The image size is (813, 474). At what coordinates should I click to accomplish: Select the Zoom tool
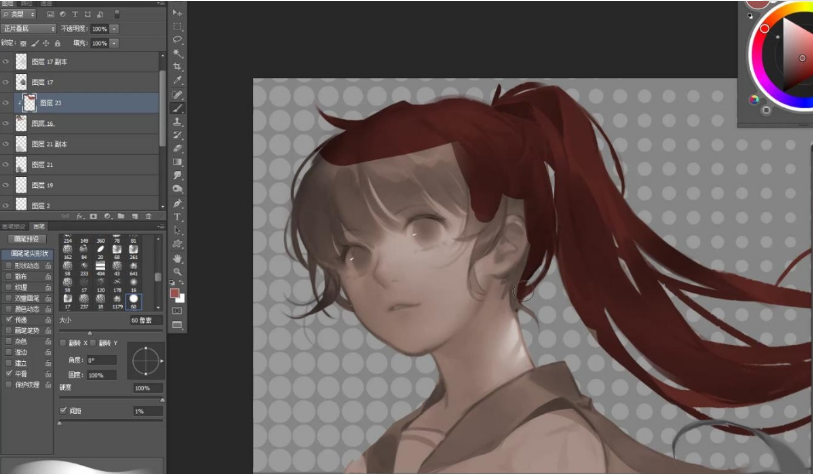tap(177, 271)
